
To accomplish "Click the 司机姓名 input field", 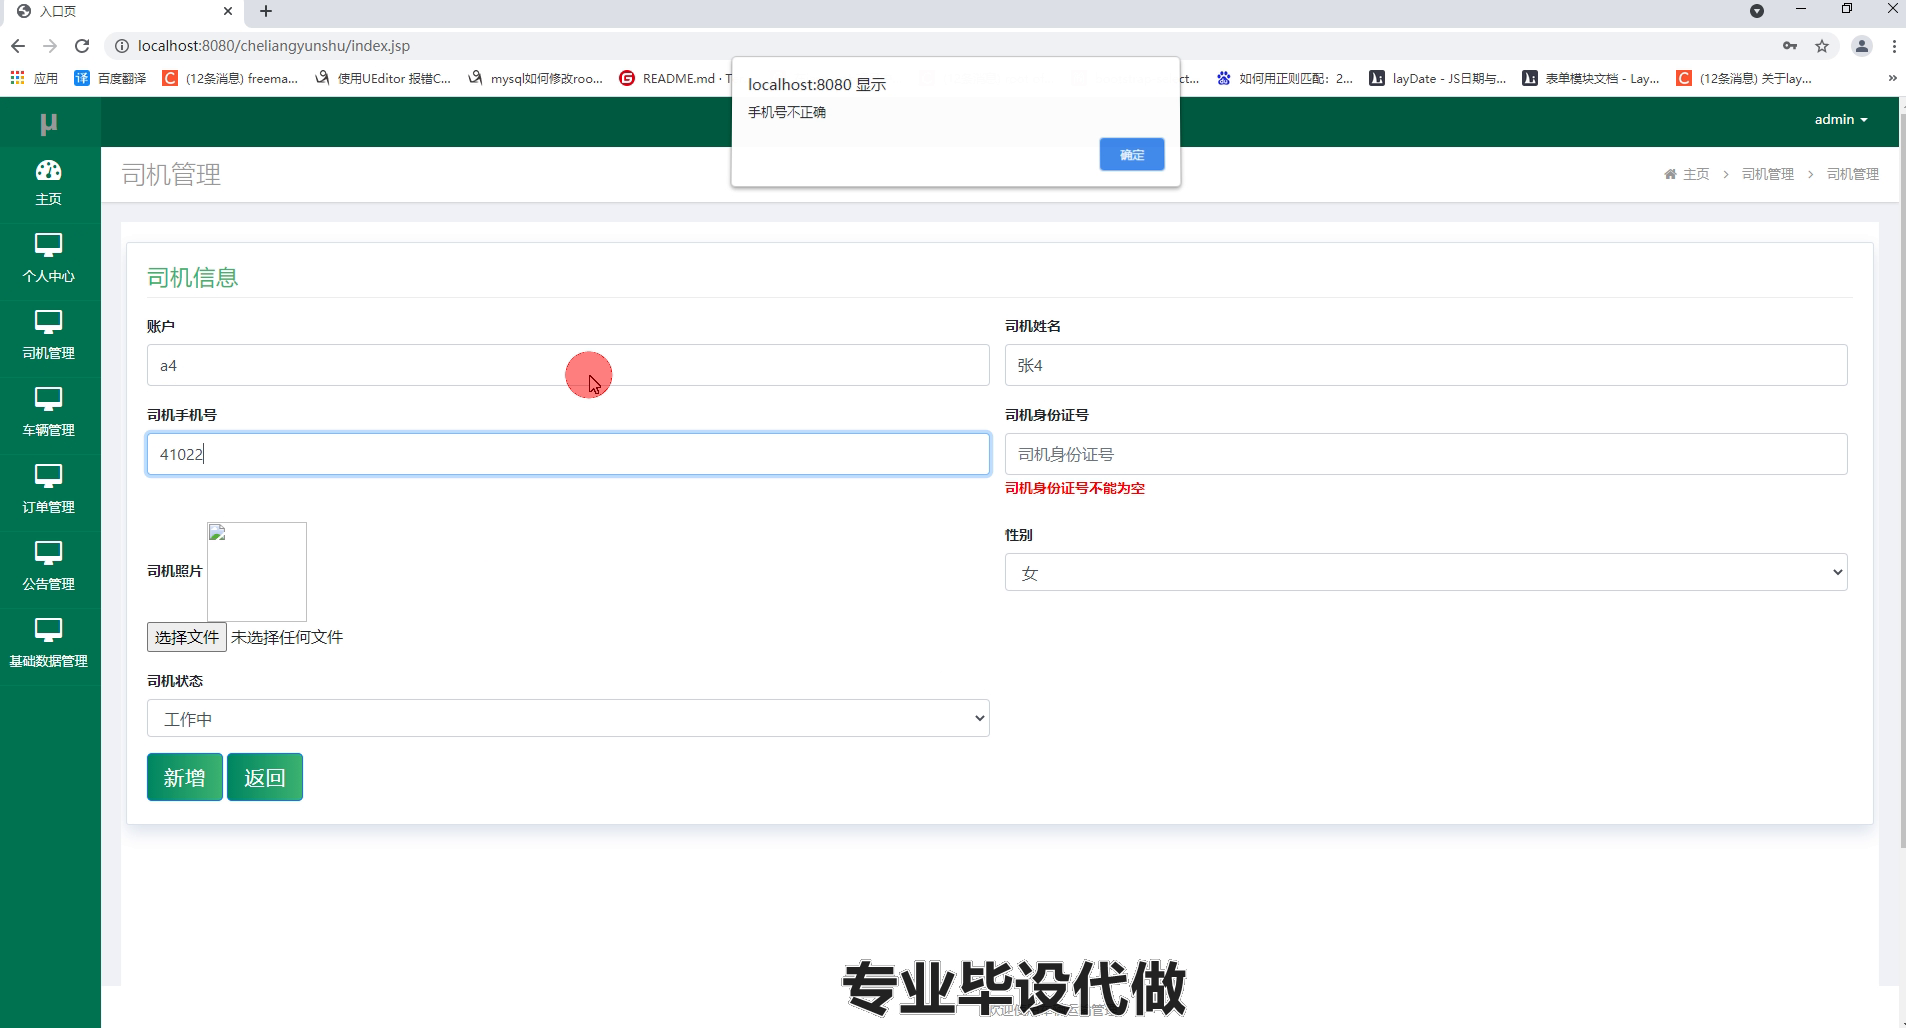I will tap(1426, 365).
